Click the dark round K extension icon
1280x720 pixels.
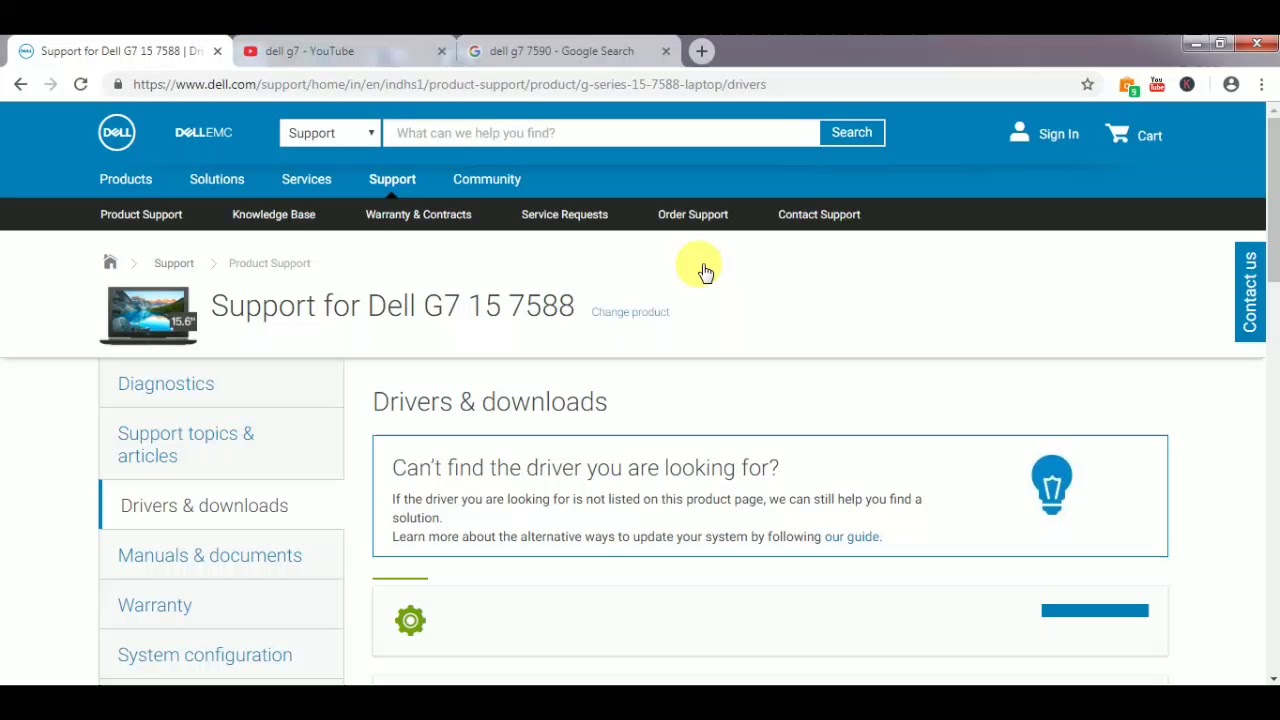(1187, 84)
